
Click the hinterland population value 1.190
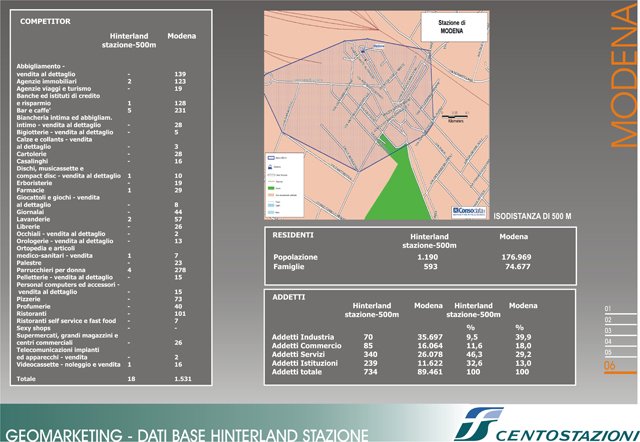[427, 257]
